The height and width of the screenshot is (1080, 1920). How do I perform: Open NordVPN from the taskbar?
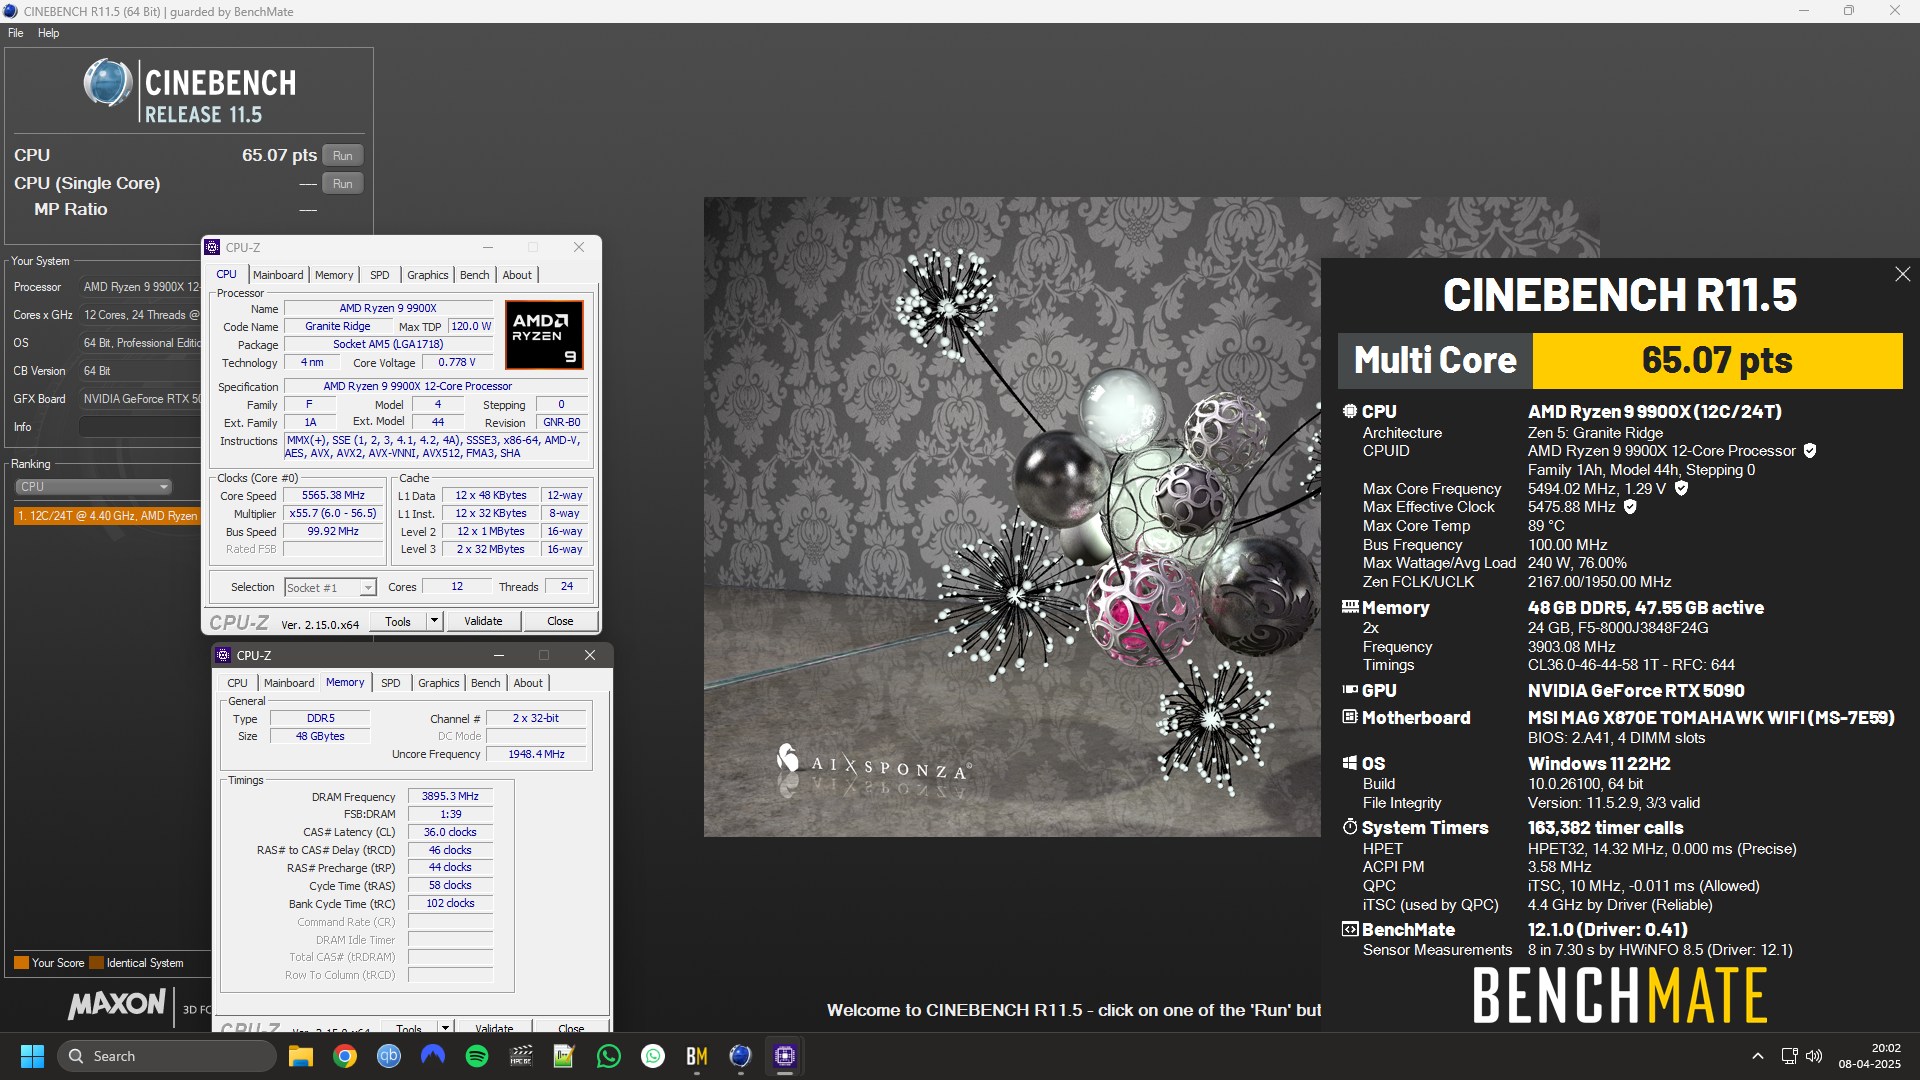(433, 1056)
